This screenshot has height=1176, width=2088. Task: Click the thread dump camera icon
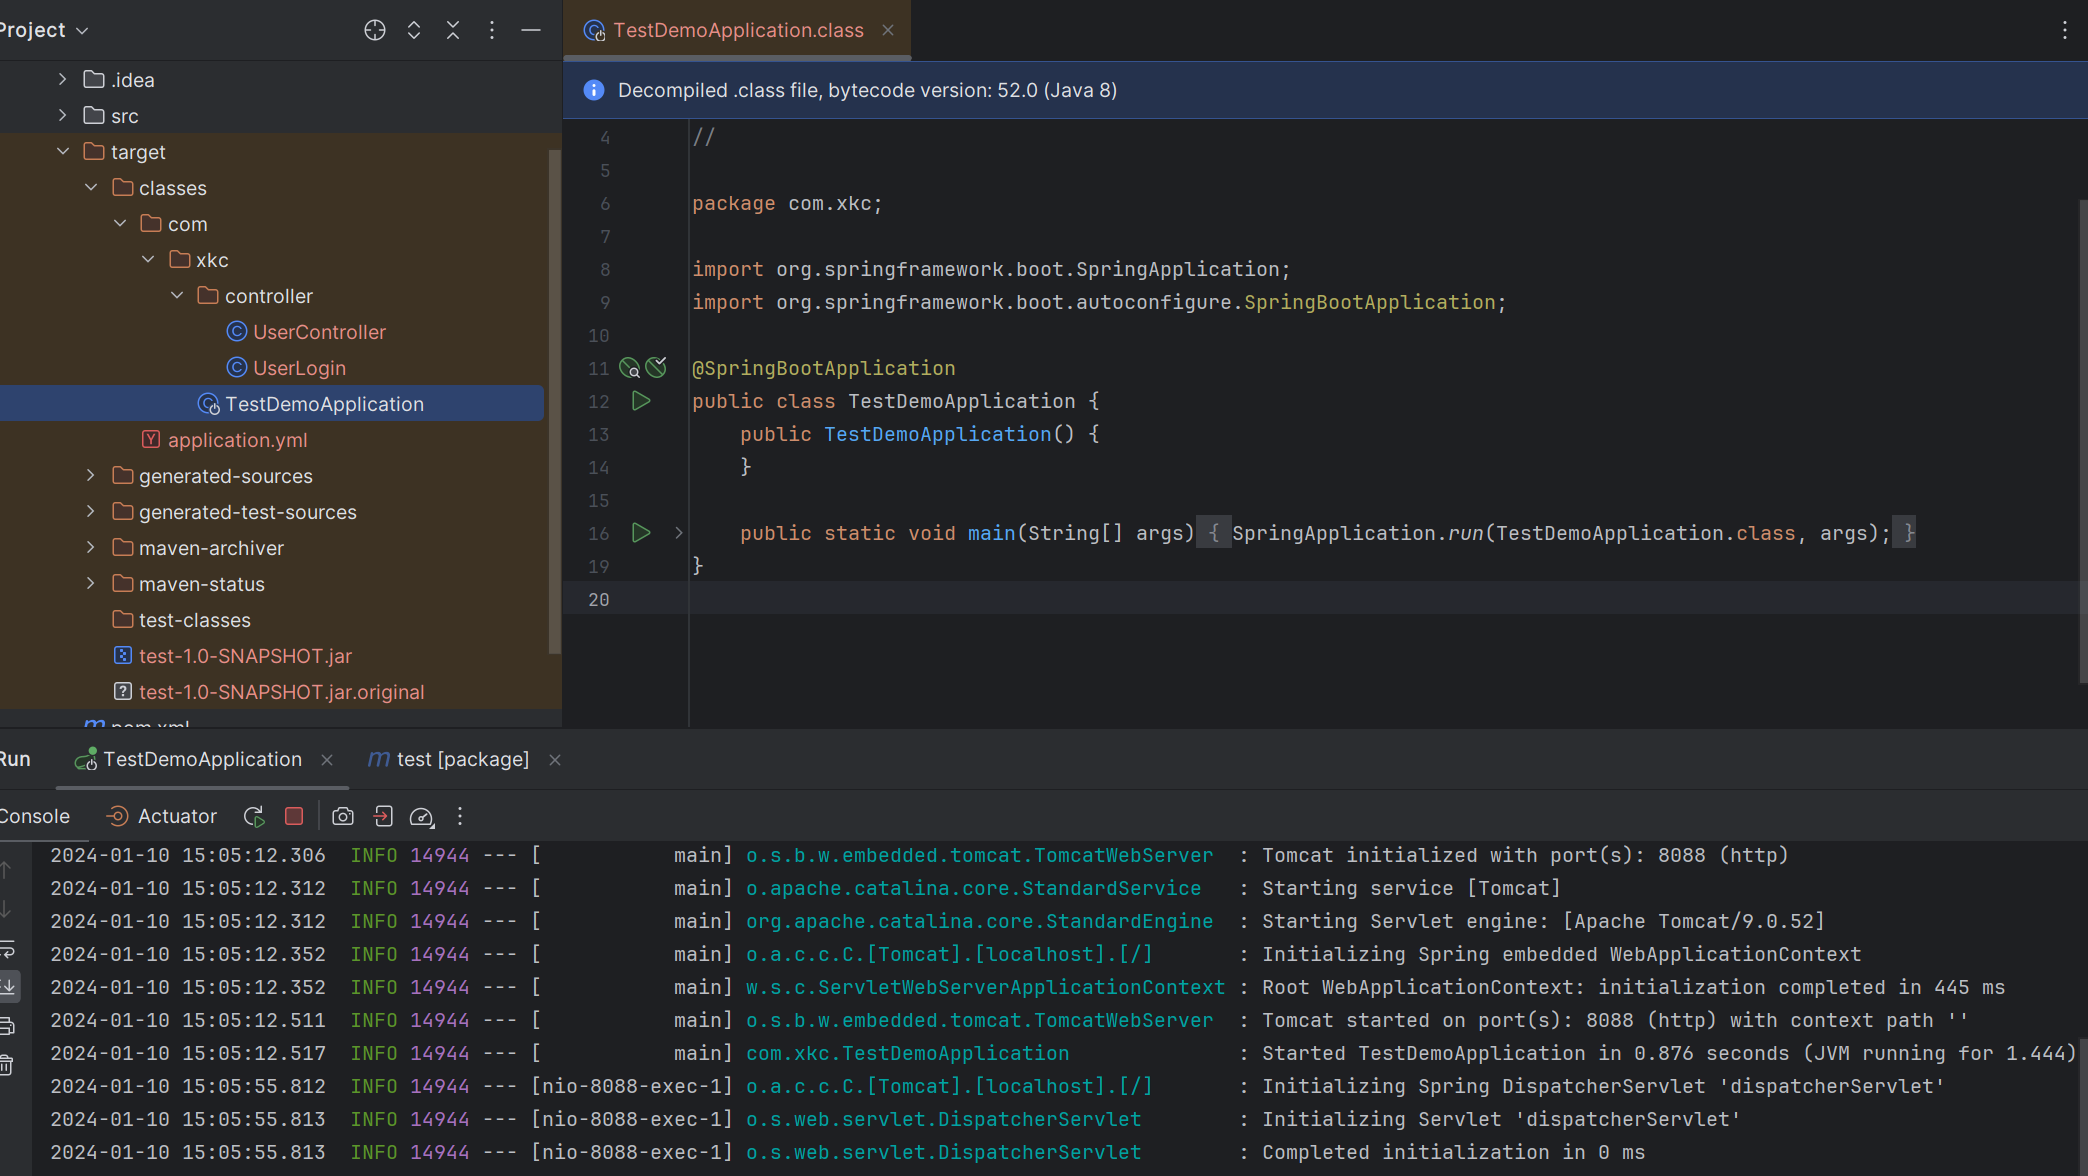(343, 817)
